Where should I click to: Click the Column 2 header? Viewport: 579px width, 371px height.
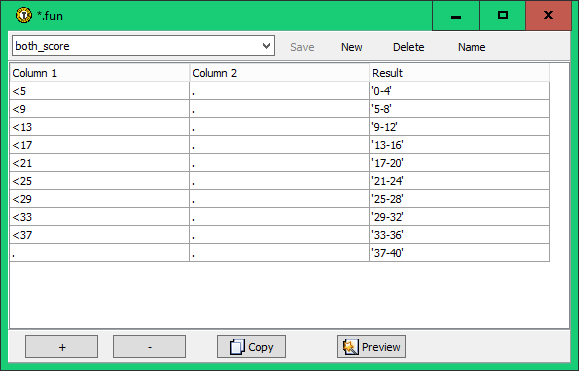280,73
